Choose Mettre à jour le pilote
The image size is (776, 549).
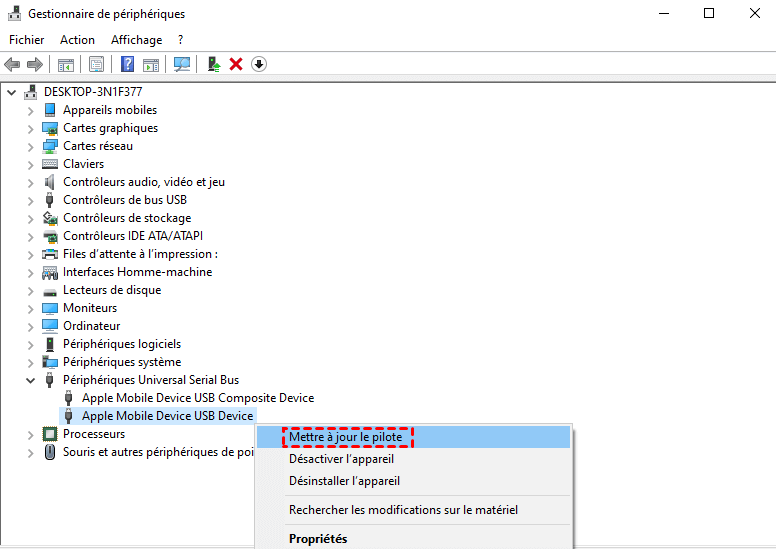tap(346, 437)
